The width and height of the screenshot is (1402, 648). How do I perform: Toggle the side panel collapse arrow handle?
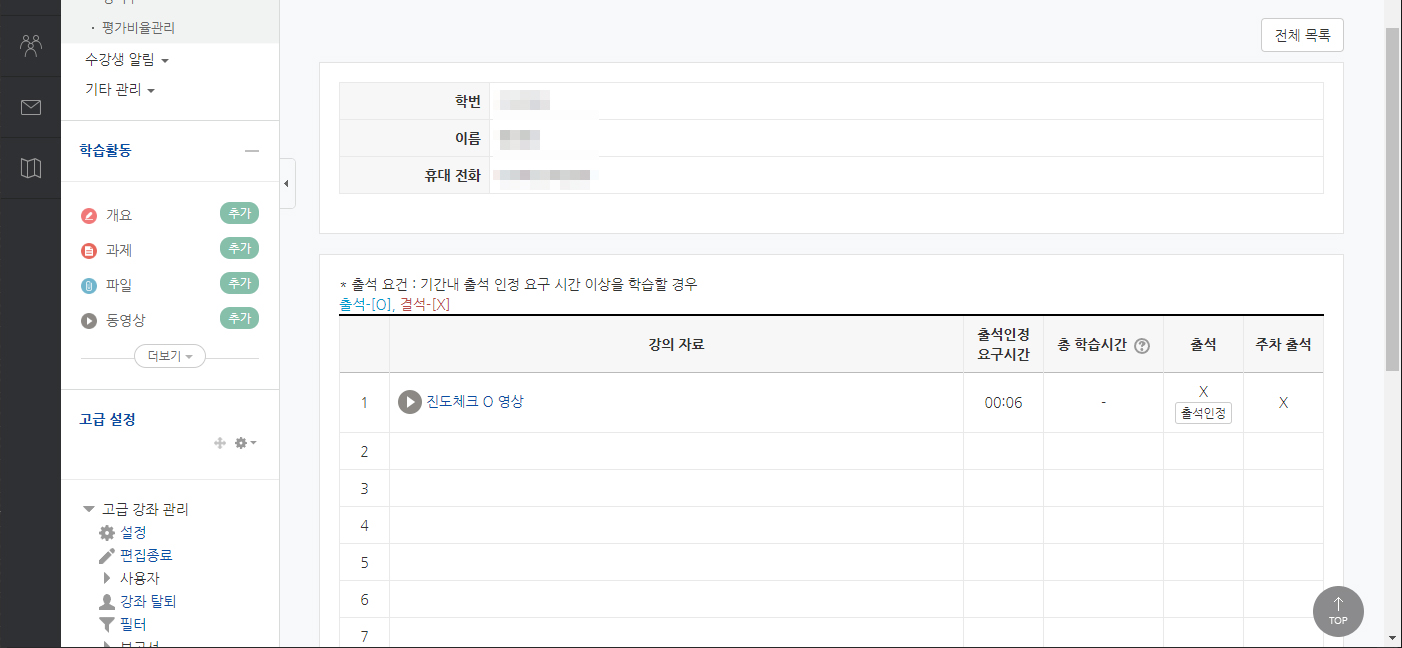click(287, 184)
